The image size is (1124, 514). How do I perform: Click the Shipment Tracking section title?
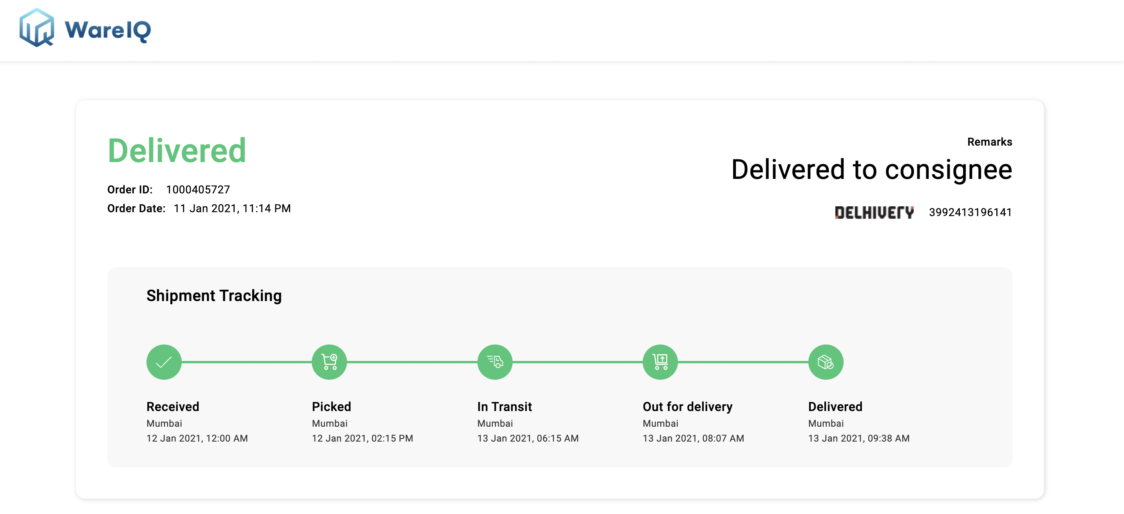tap(214, 295)
